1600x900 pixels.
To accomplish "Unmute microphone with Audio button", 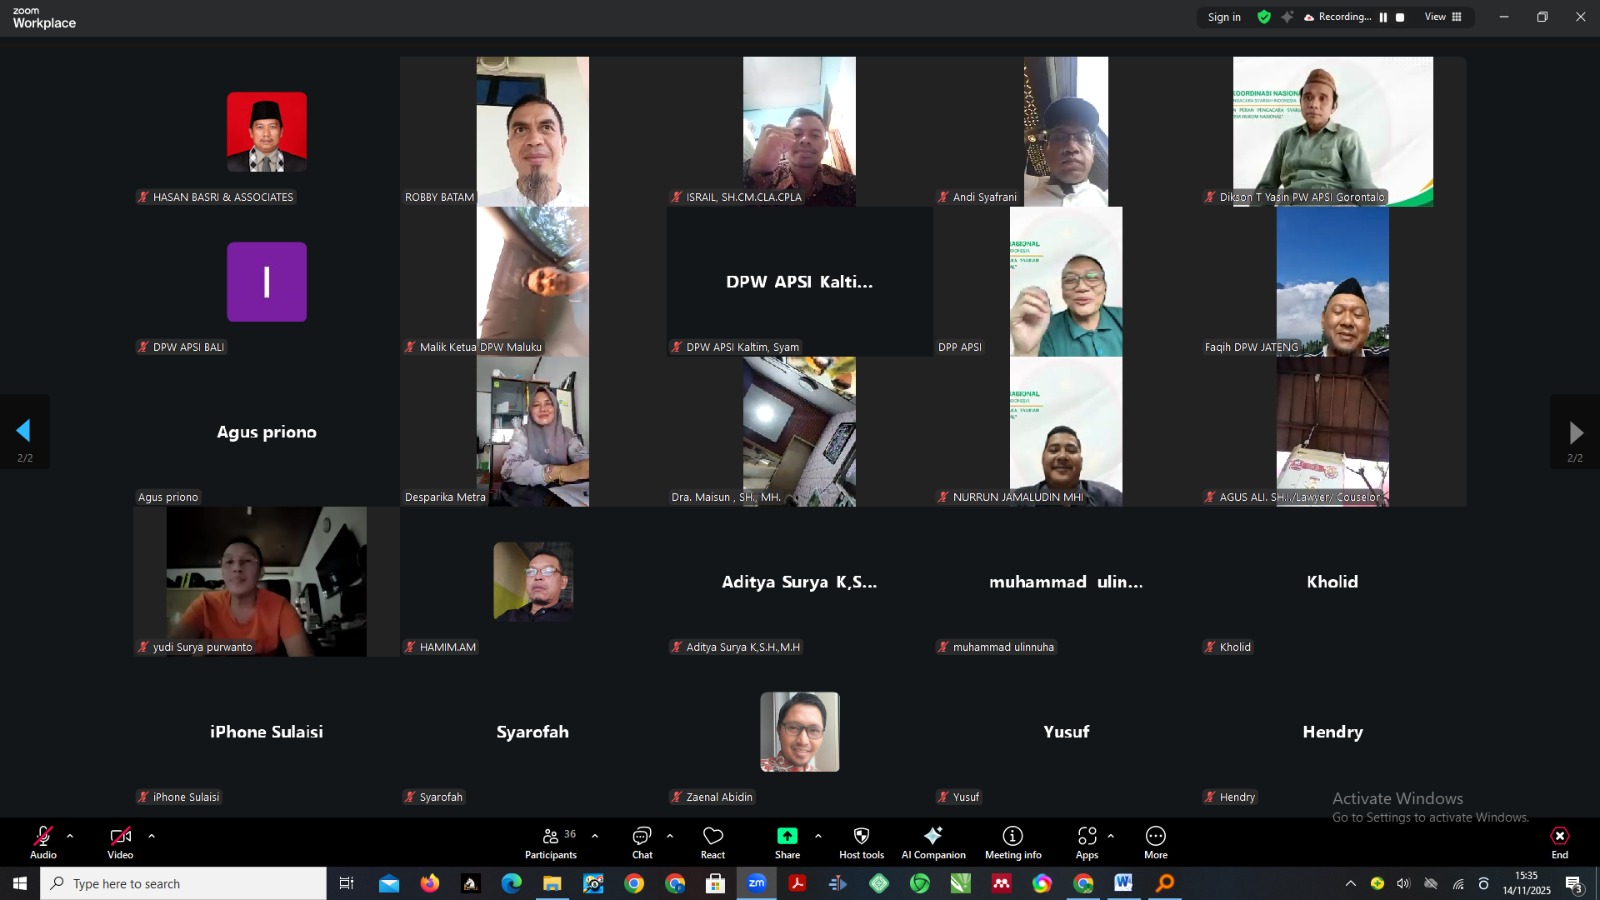I will point(43,842).
